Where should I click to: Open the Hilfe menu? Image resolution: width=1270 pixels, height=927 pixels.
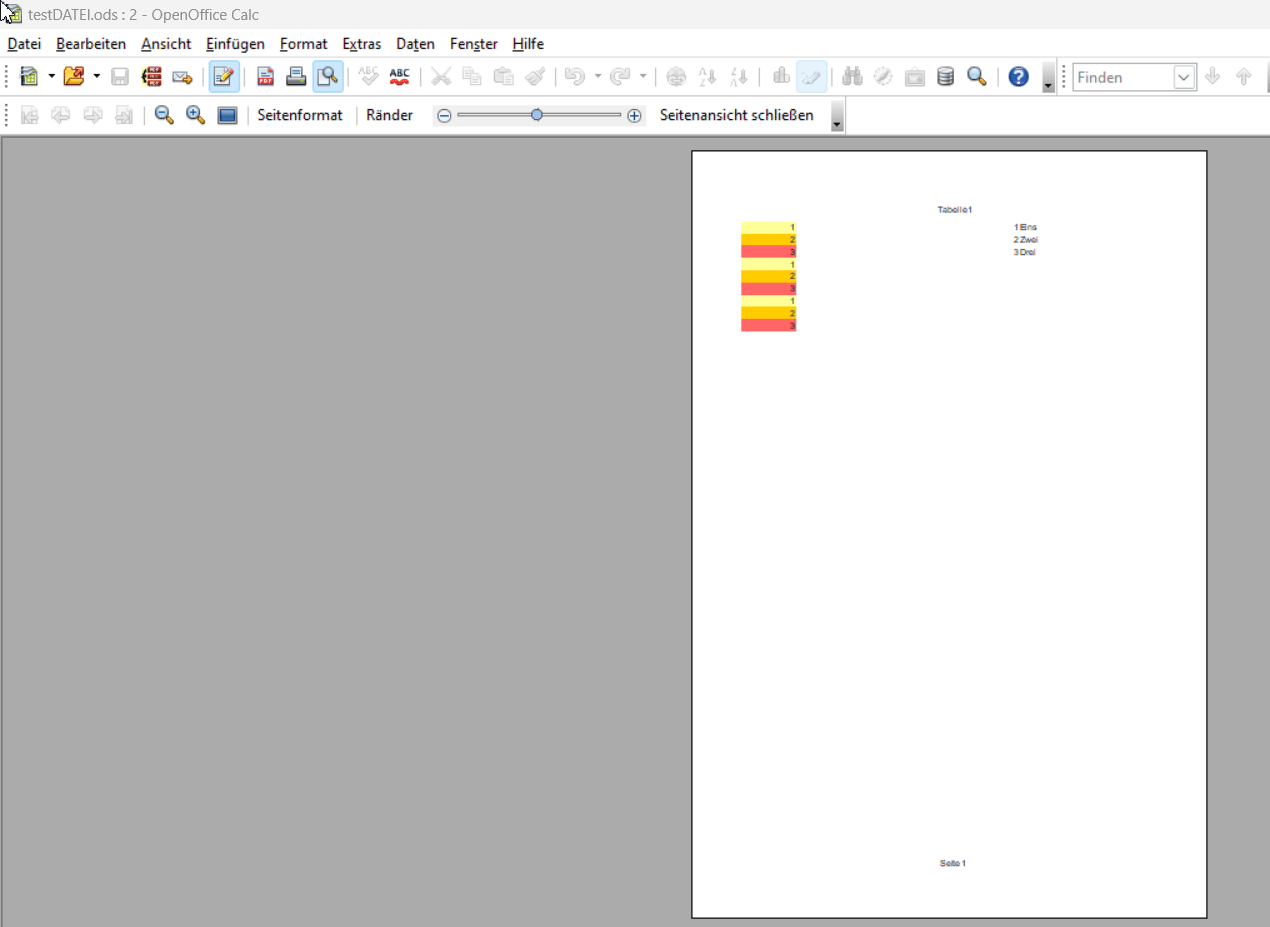(x=528, y=44)
